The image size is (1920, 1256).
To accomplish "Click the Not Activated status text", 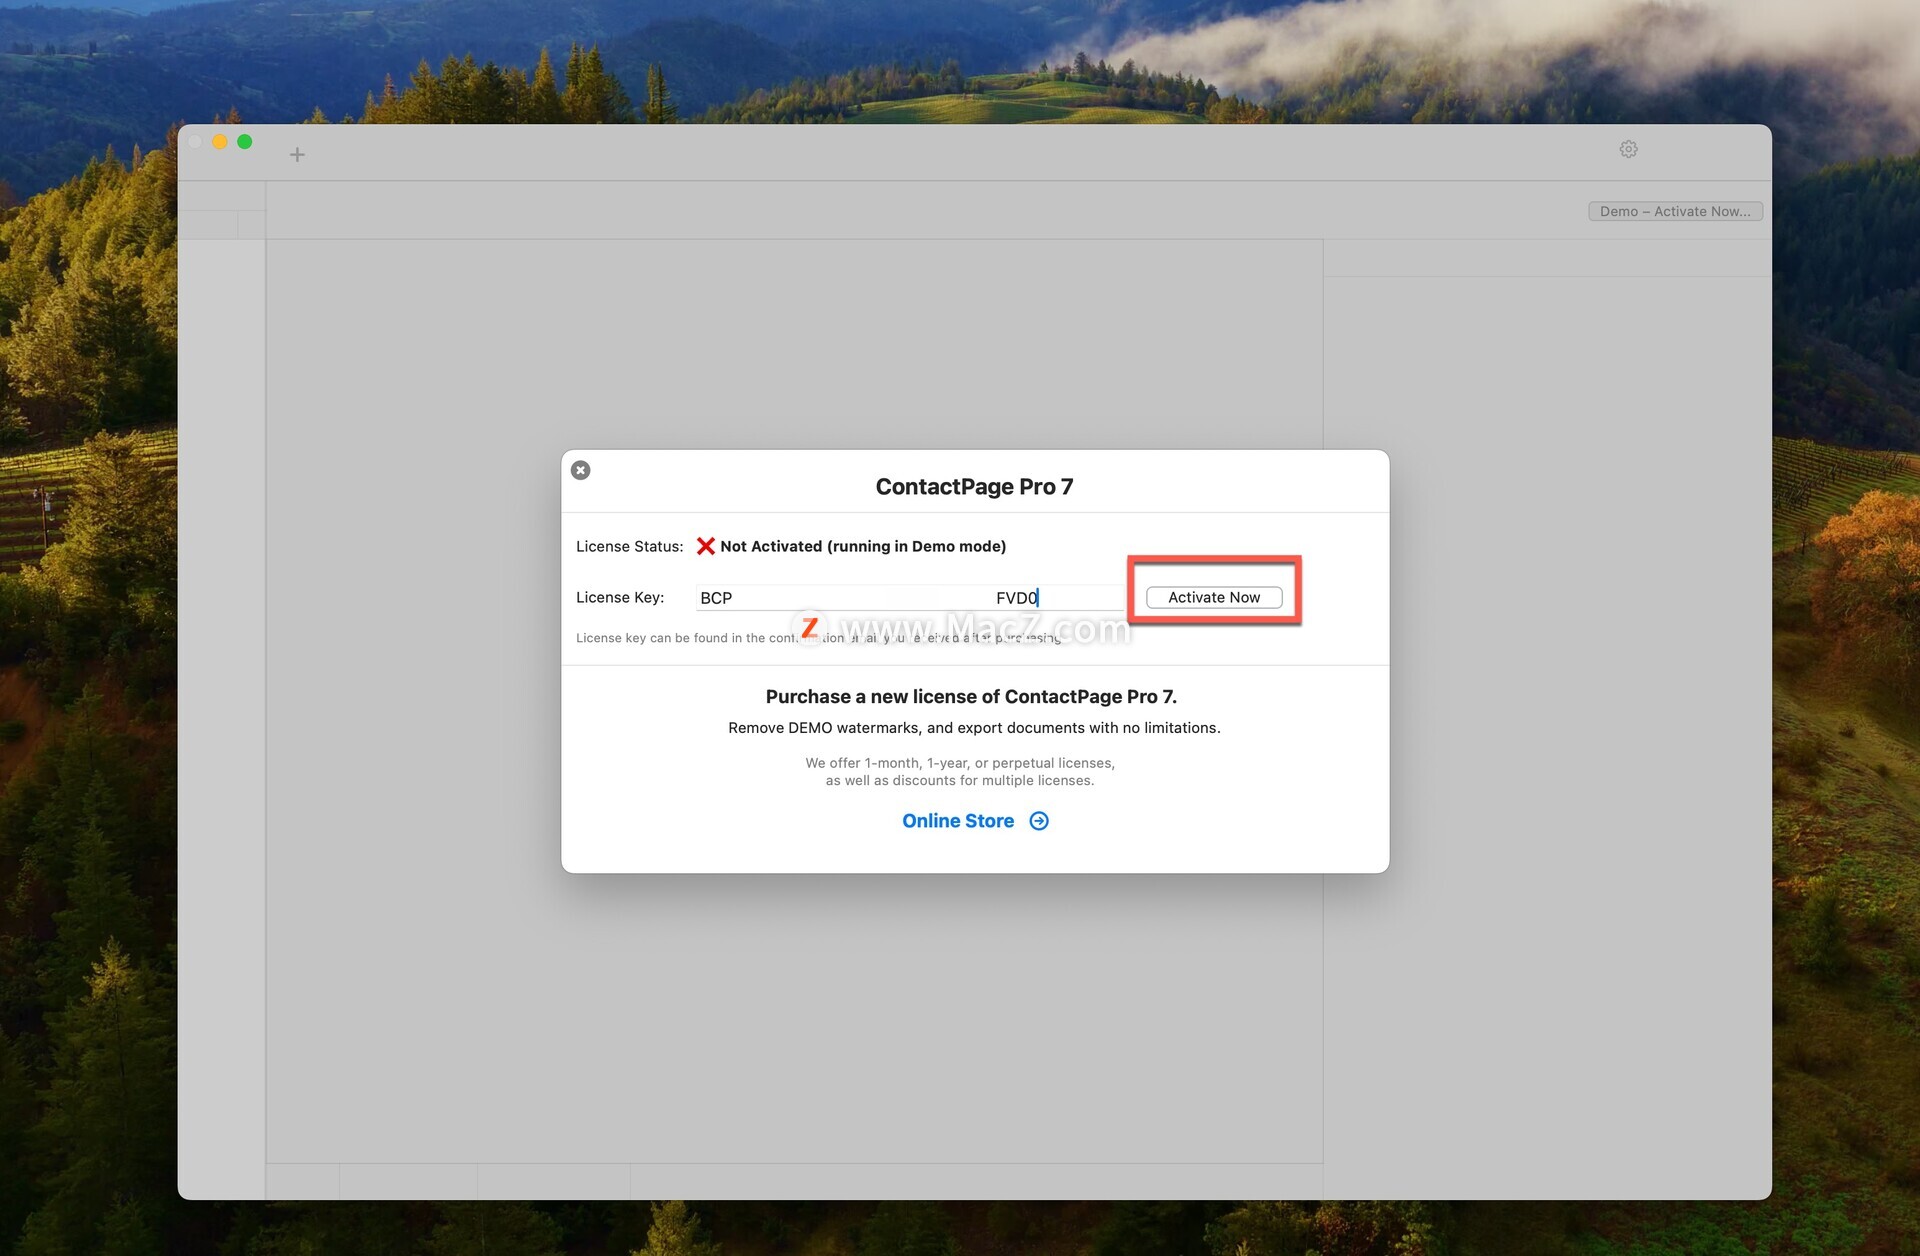I will click(x=863, y=546).
